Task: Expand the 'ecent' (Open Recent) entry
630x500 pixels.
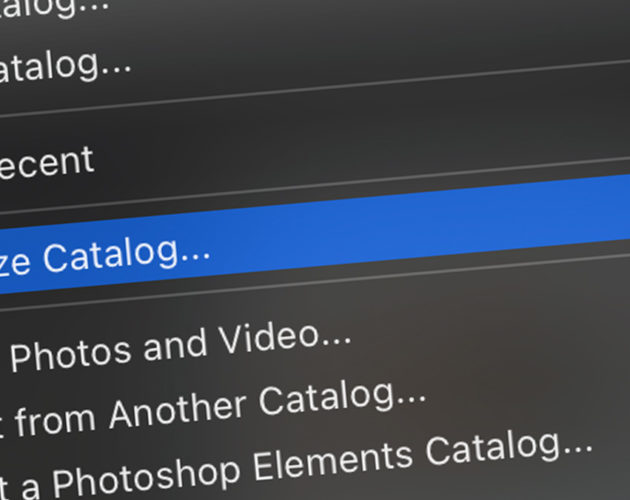Action: (46, 163)
